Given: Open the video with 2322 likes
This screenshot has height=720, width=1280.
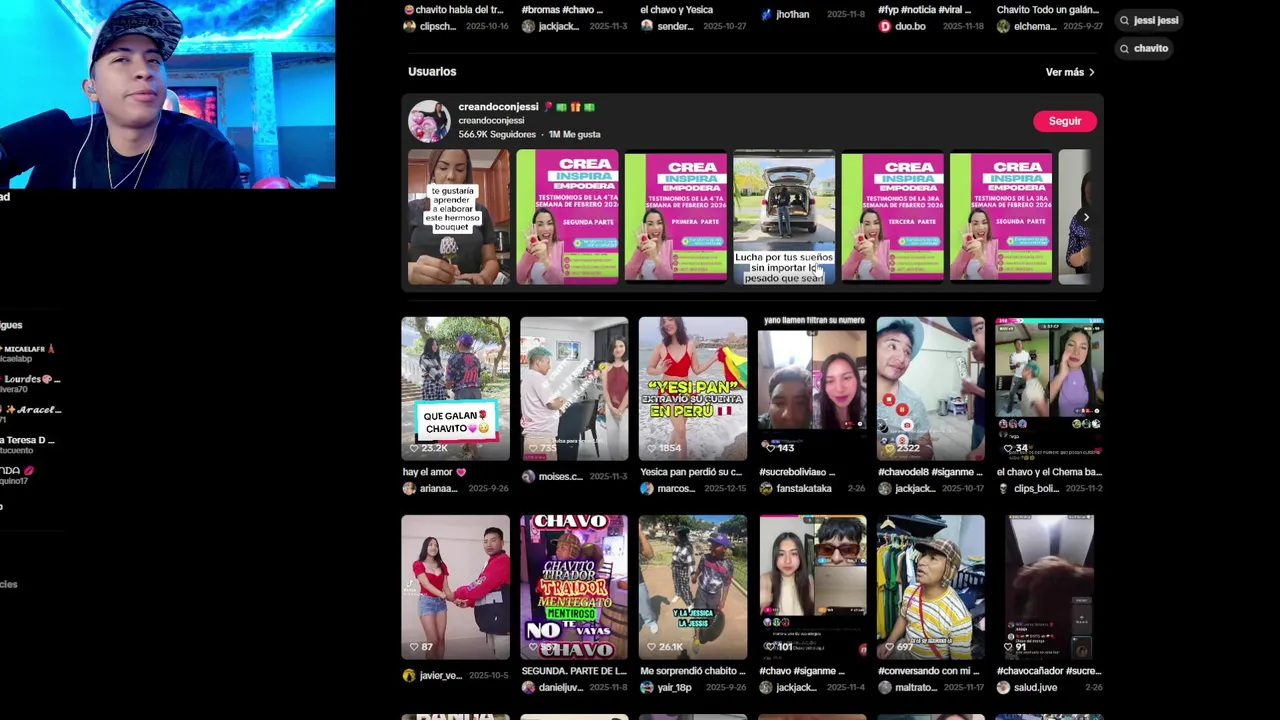Looking at the screenshot, I should pyautogui.click(x=930, y=389).
